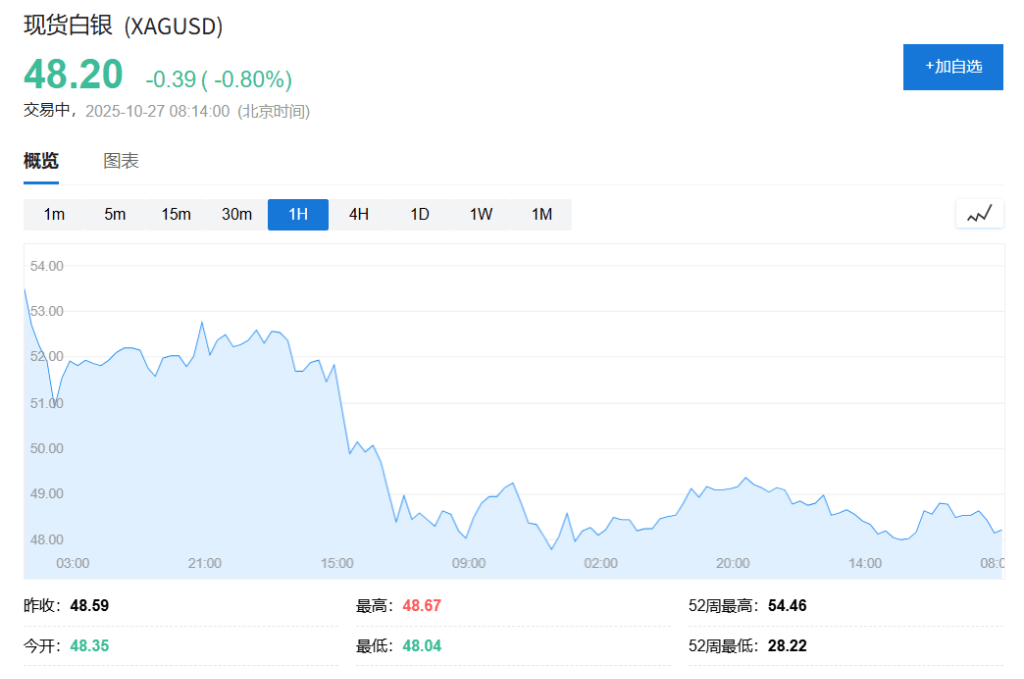Set timeframe to 30m
Image resolution: width=1024 pixels, height=679 pixels.
[x=237, y=215]
